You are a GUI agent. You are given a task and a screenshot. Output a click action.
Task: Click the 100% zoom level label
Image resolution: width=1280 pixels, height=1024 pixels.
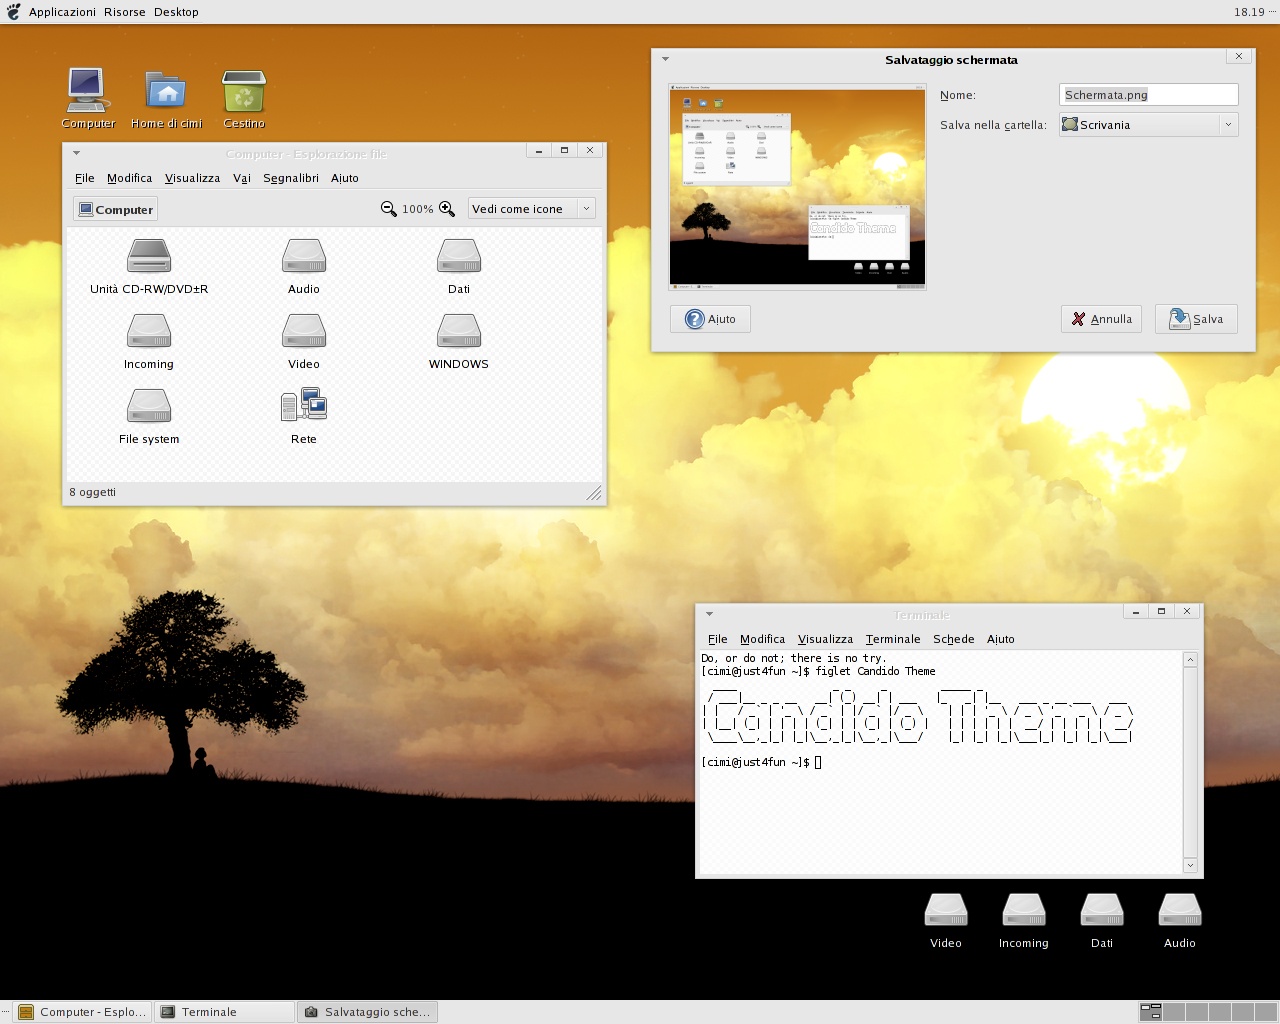[x=418, y=209]
